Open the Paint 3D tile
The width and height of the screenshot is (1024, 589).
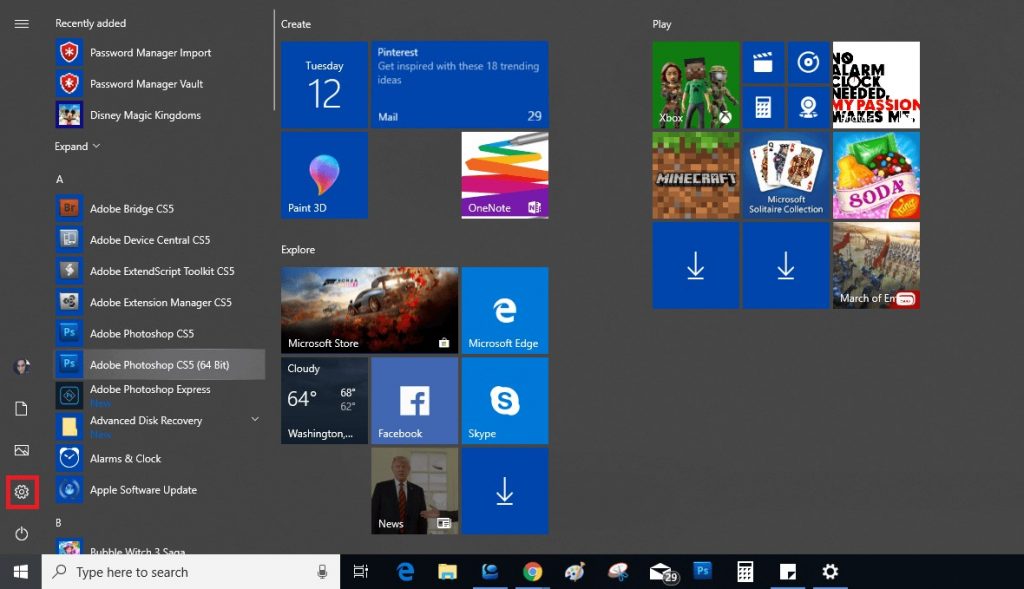coord(325,175)
